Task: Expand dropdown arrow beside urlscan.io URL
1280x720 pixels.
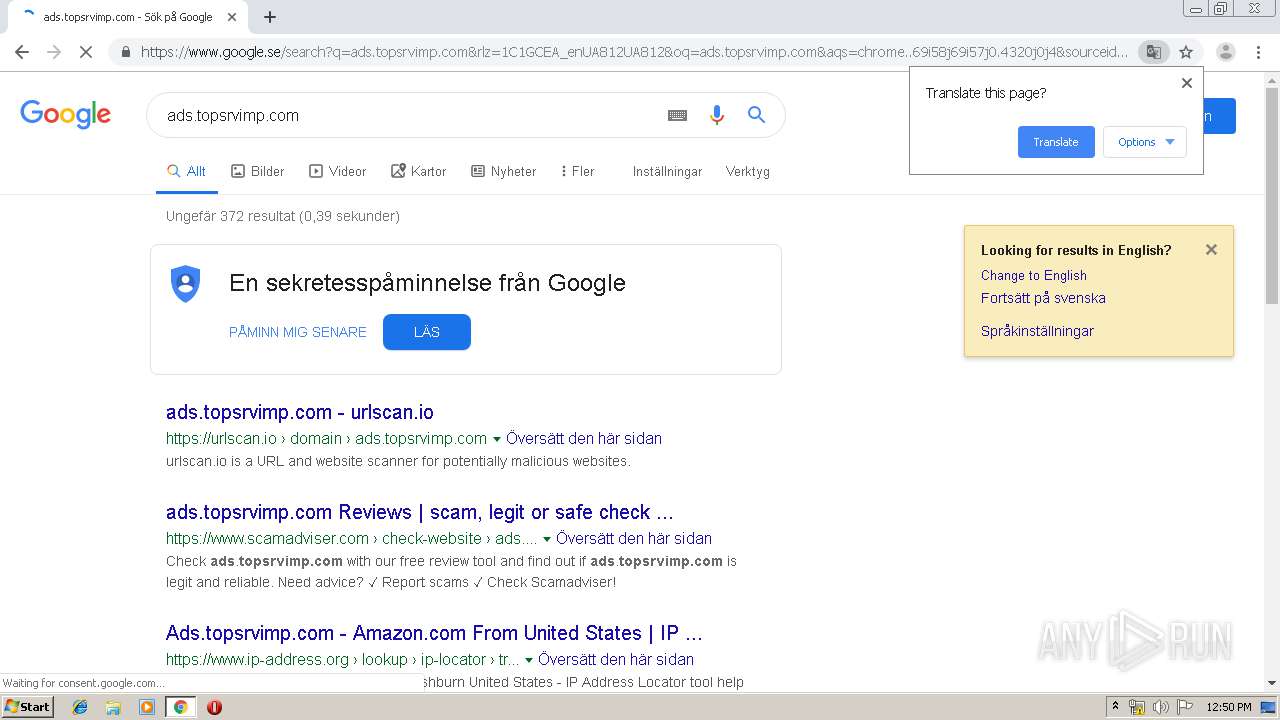Action: click(x=497, y=439)
